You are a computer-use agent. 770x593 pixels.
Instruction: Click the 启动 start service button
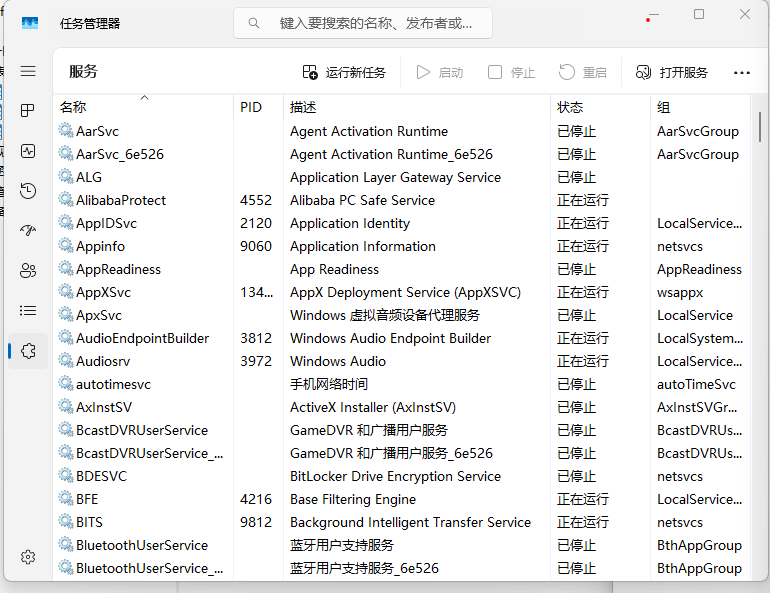coord(440,73)
